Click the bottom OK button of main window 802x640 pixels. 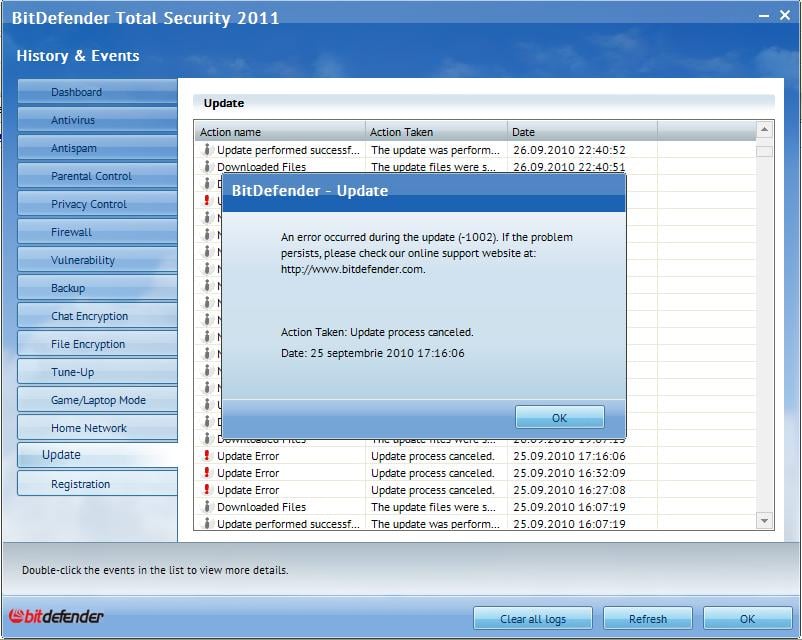[x=747, y=619]
